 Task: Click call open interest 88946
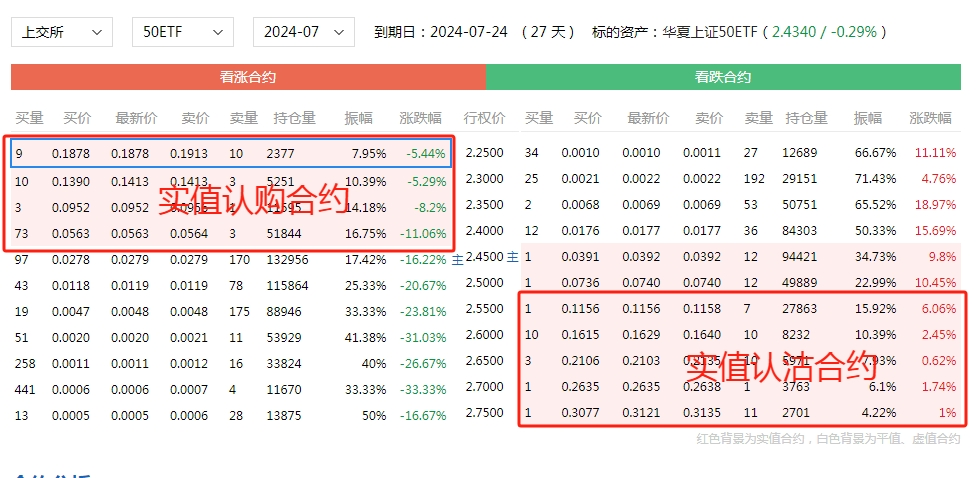click(284, 311)
